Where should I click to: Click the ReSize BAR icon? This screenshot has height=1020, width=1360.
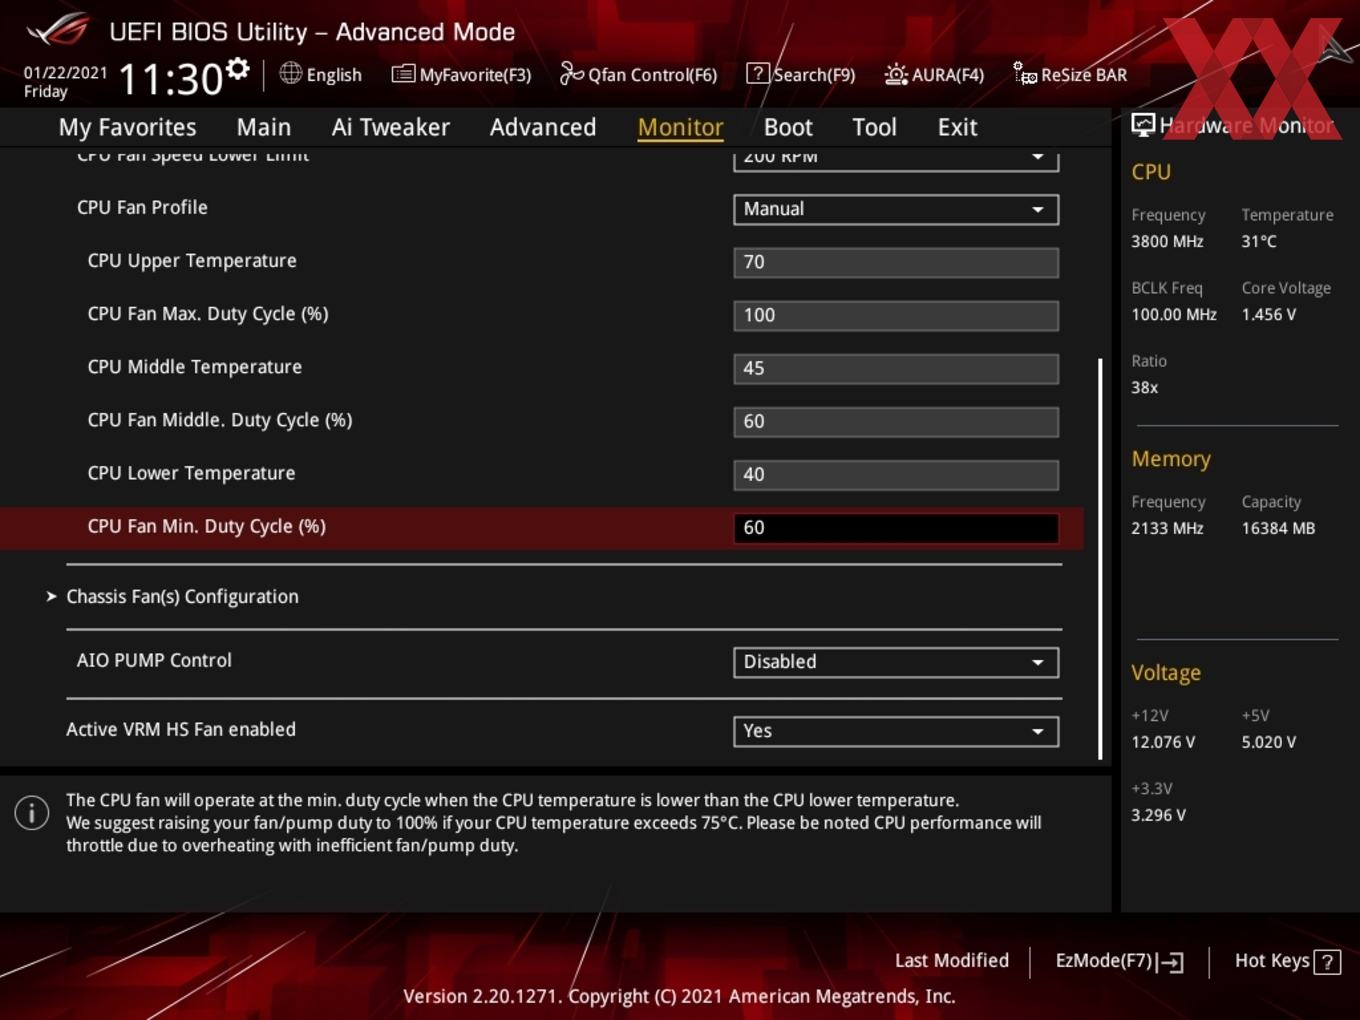pyautogui.click(x=1025, y=74)
